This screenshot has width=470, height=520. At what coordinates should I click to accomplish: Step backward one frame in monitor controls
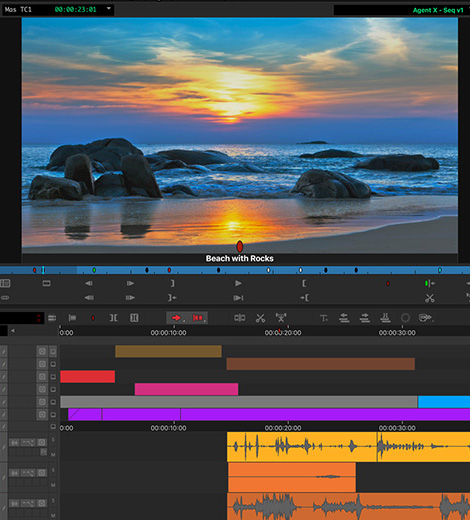(89, 283)
